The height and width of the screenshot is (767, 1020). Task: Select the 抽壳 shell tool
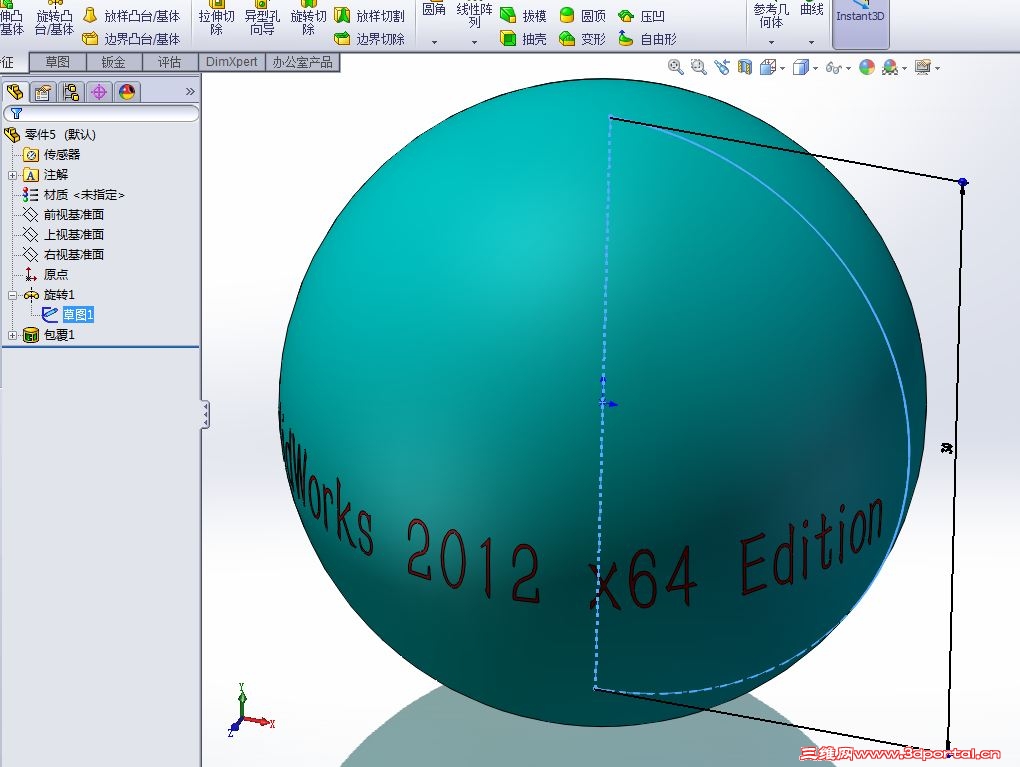(x=524, y=39)
